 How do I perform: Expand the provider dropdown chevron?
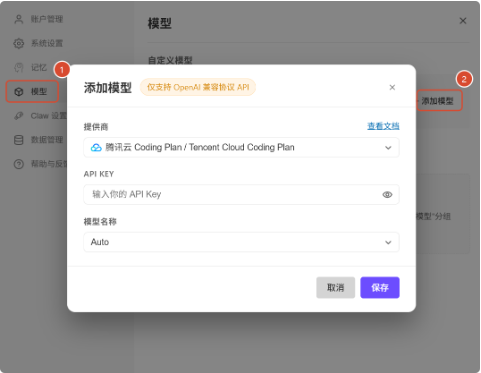click(x=388, y=148)
